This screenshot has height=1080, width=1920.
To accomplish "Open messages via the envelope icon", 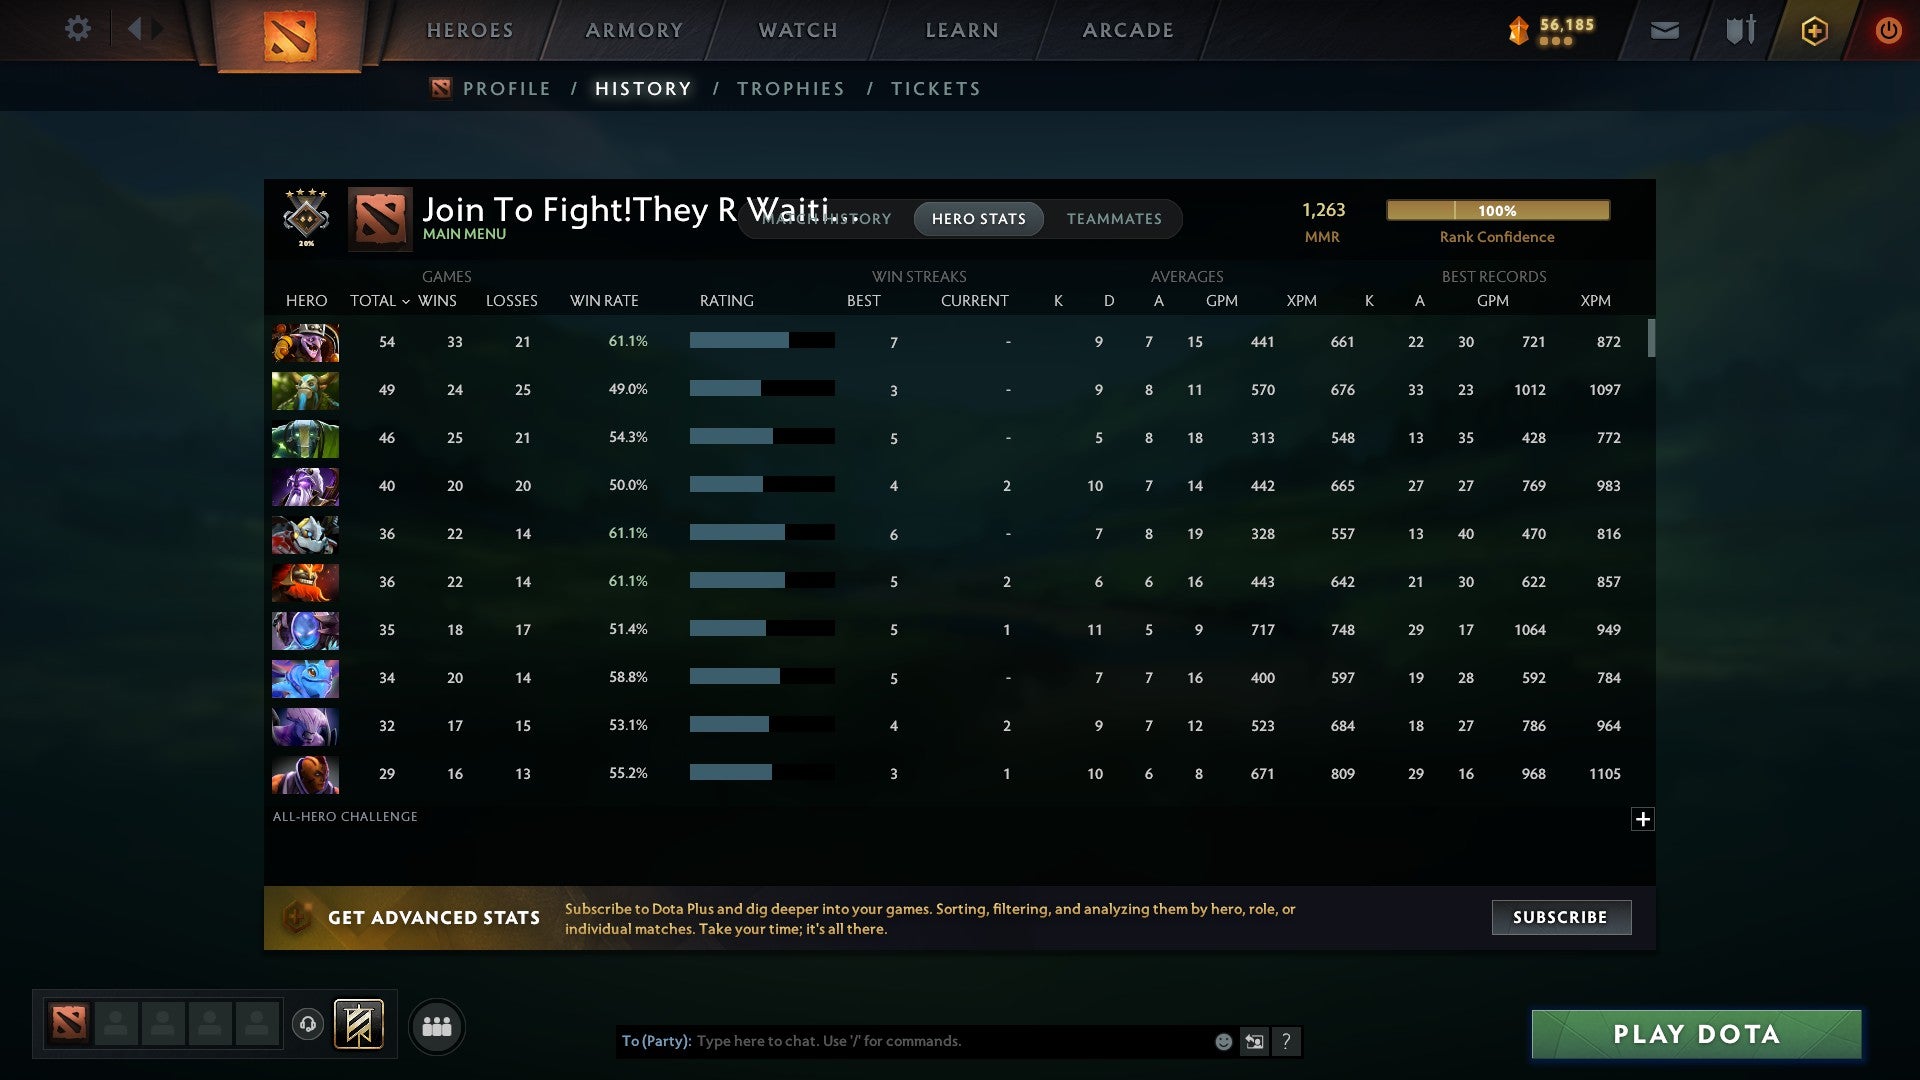I will (1663, 30).
